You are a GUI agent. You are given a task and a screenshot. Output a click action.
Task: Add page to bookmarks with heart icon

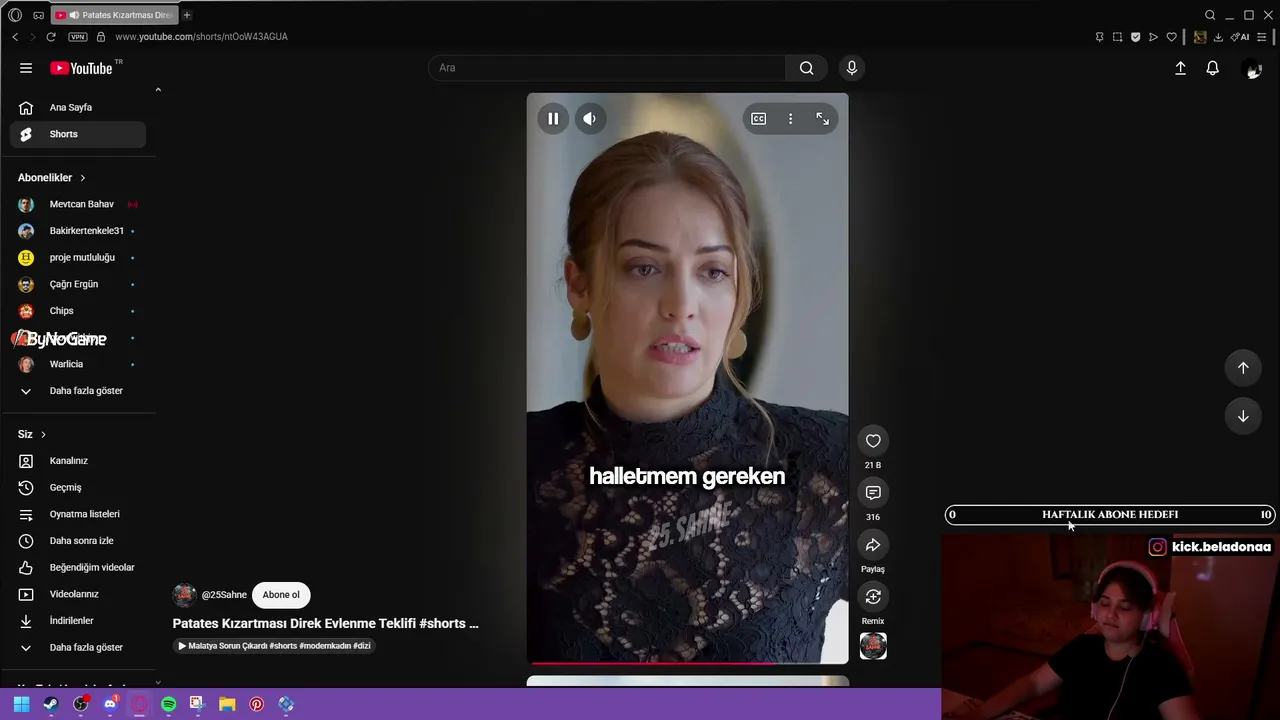(x=1171, y=37)
